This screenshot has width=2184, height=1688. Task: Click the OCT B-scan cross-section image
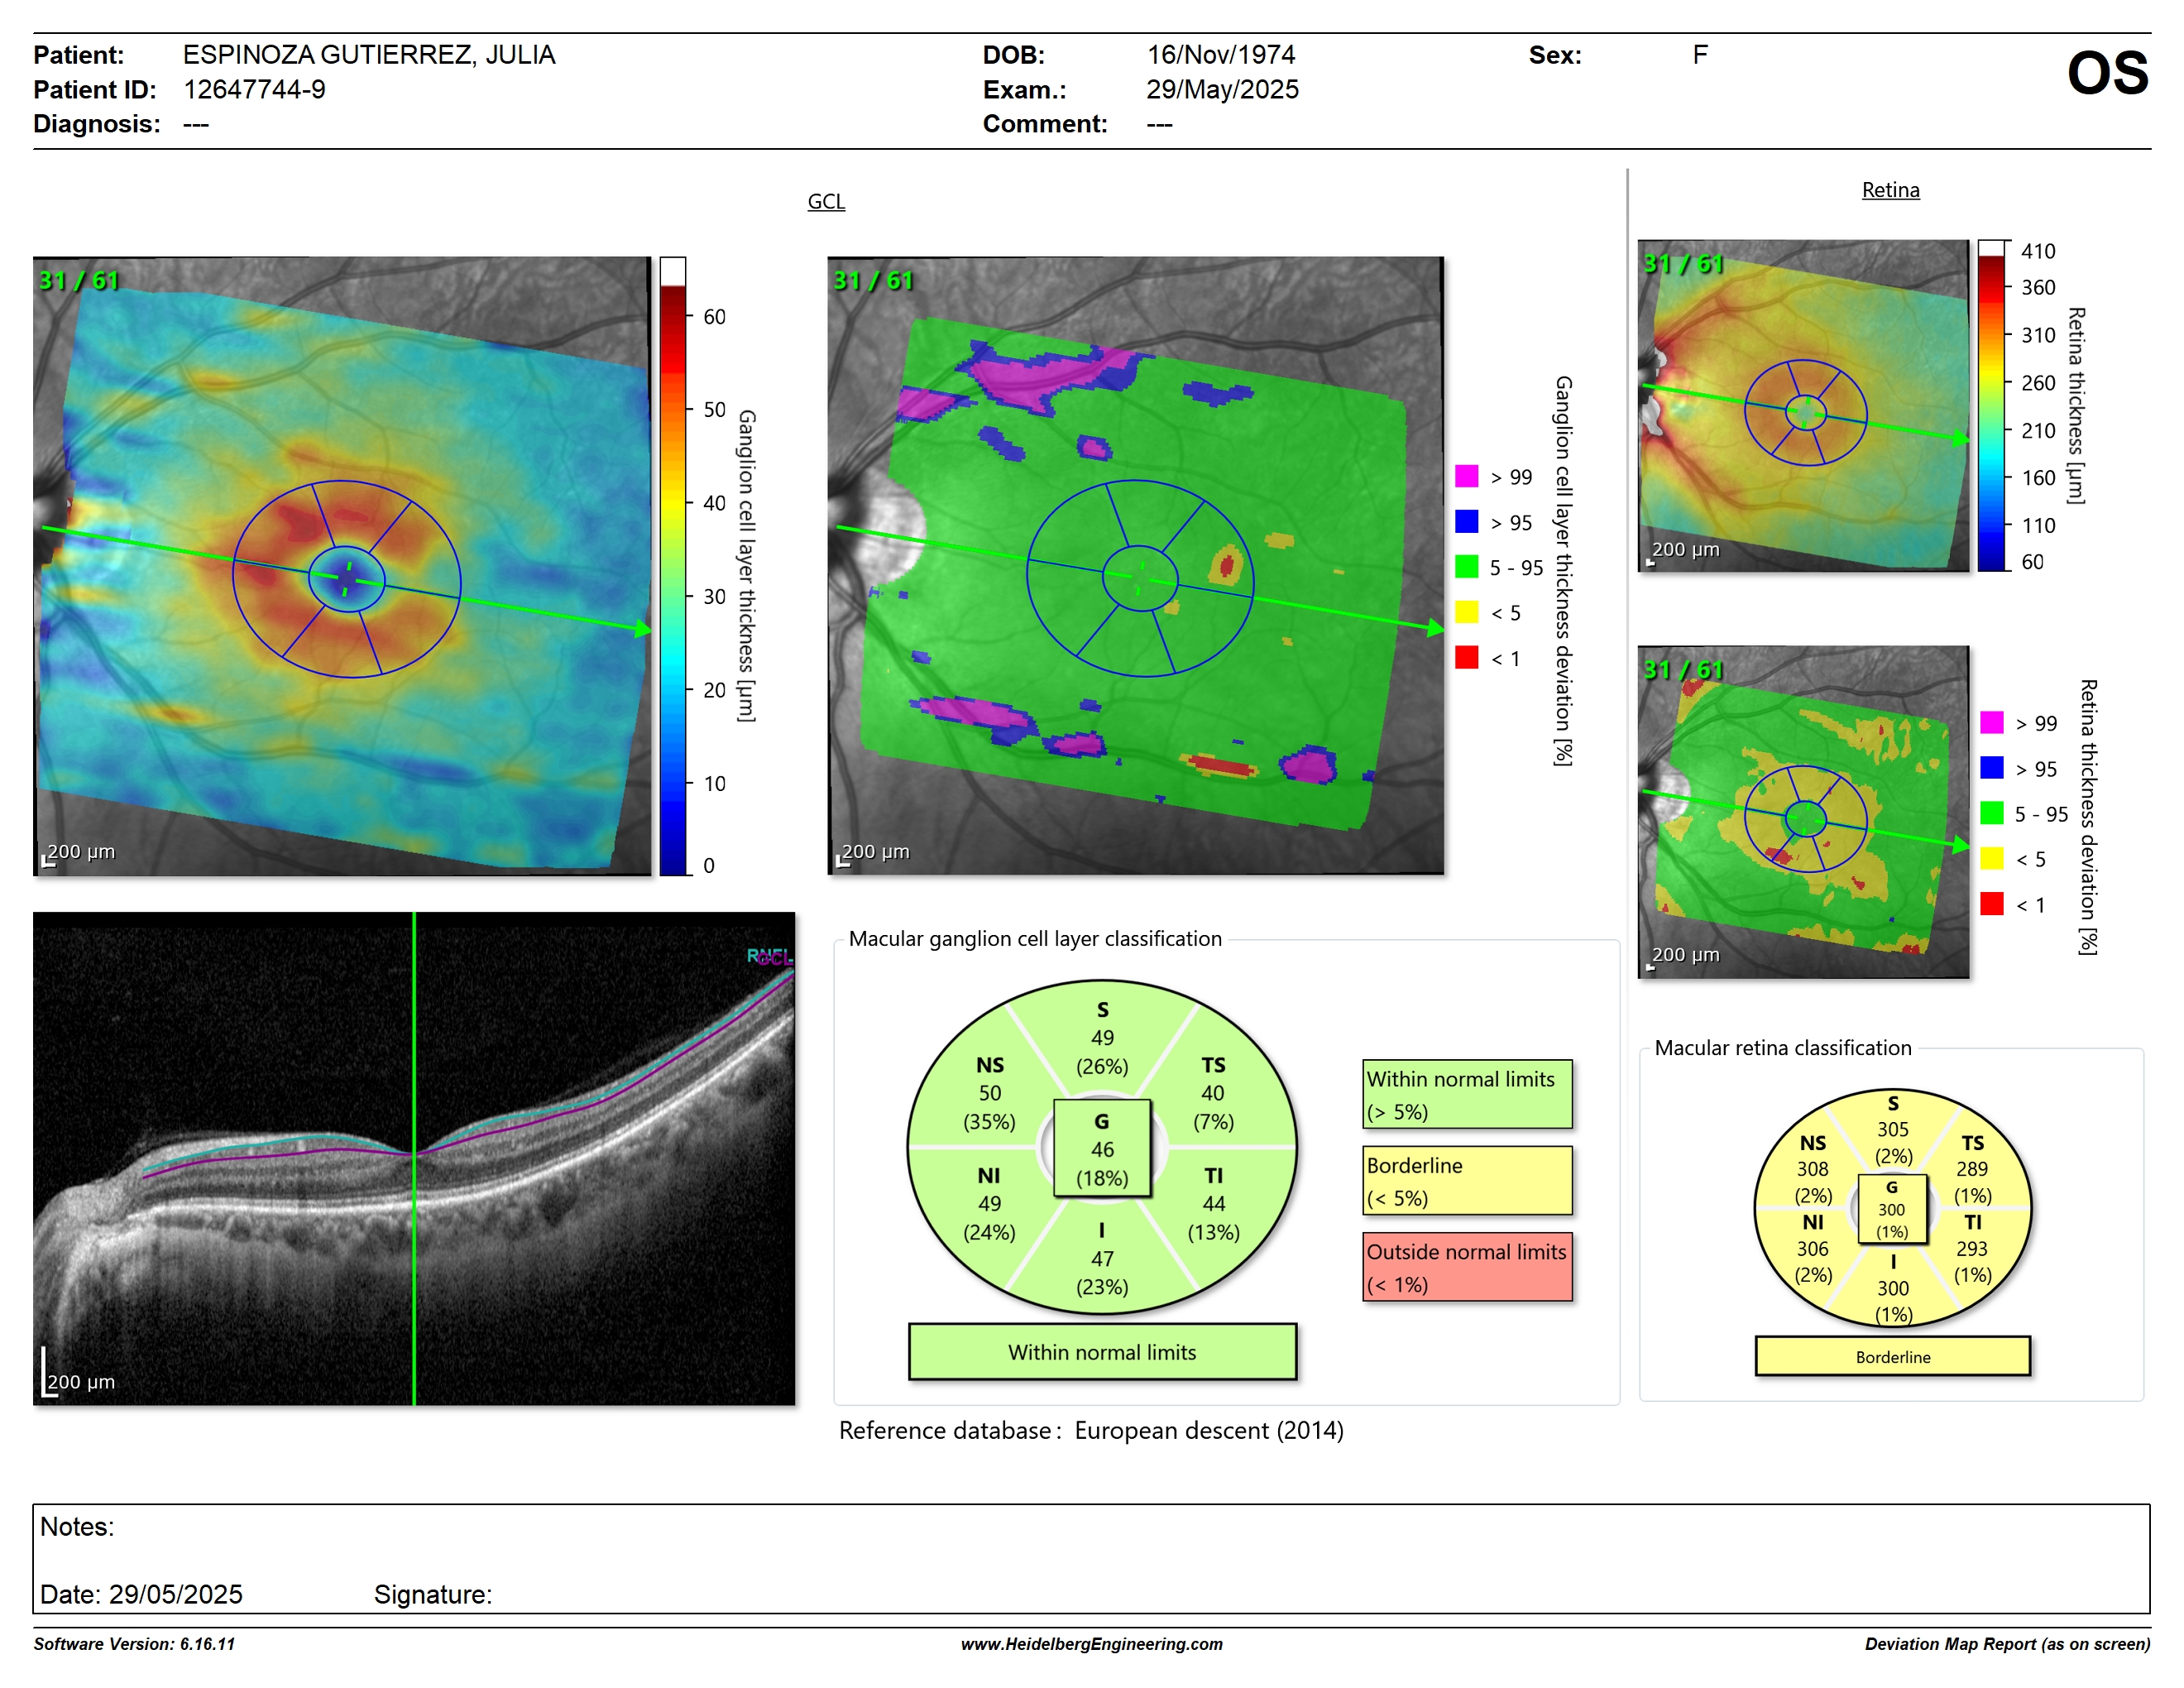[x=414, y=1158]
